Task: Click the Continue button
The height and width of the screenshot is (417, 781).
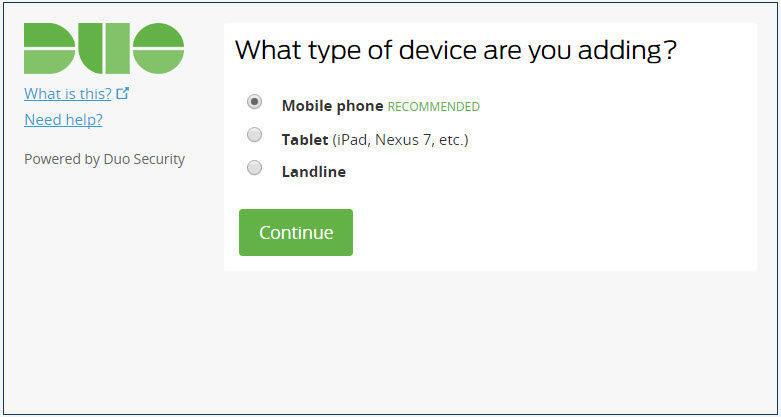Action: click(296, 233)
